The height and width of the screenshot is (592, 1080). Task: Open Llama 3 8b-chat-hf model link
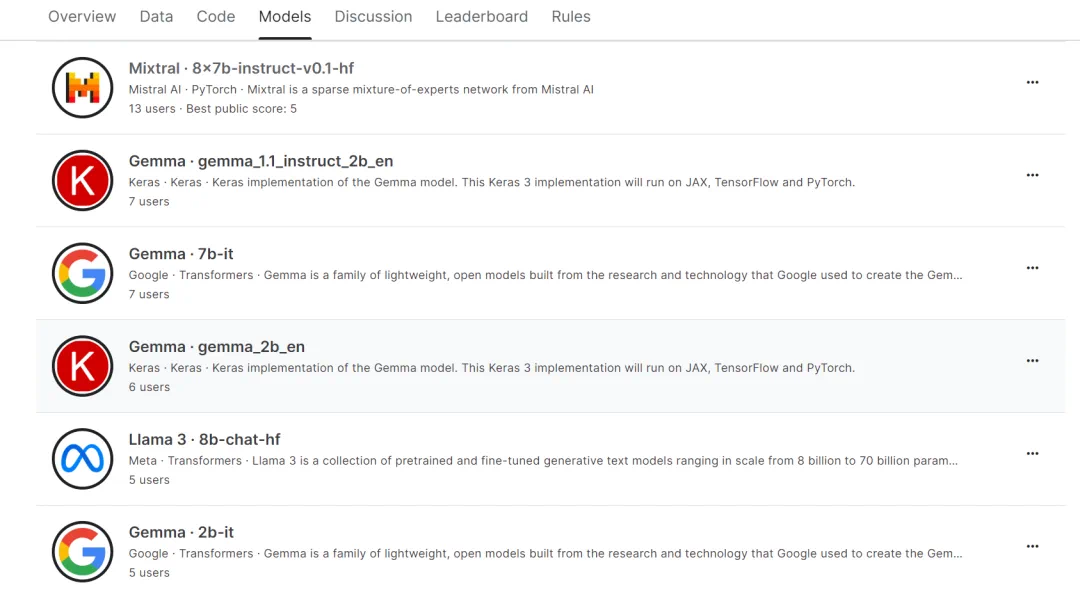204,440
